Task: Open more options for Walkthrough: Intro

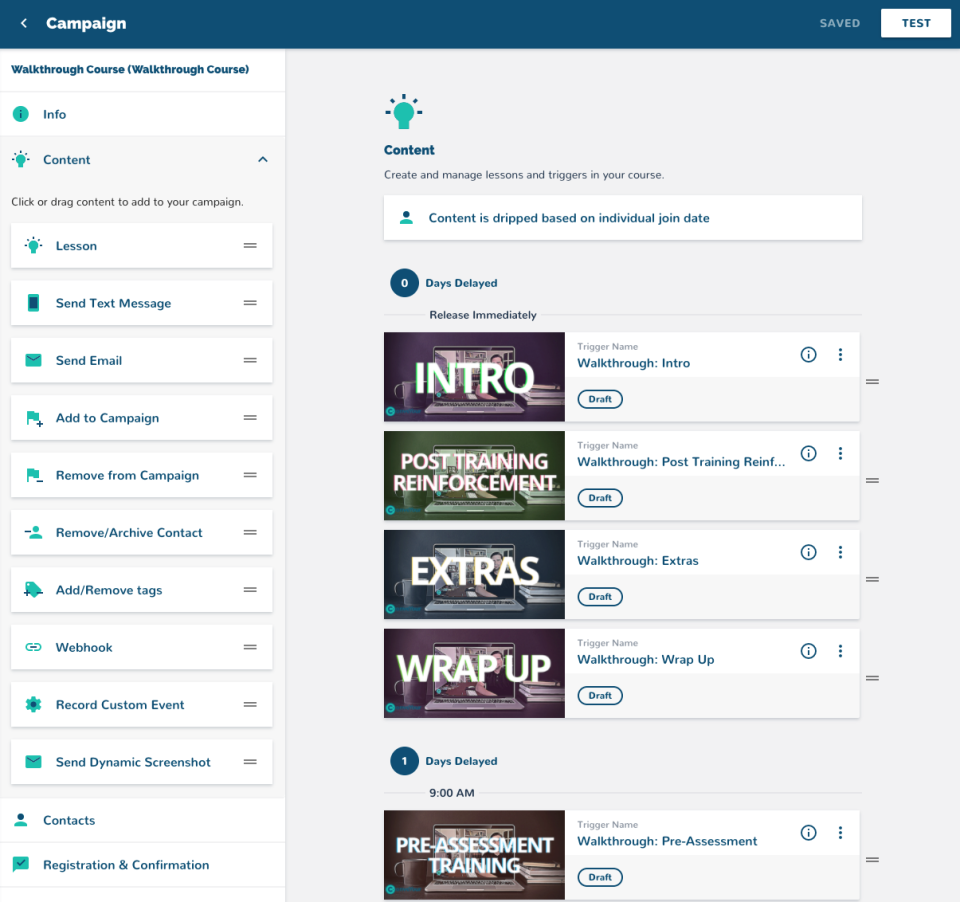Action: [x=840, y=355]
